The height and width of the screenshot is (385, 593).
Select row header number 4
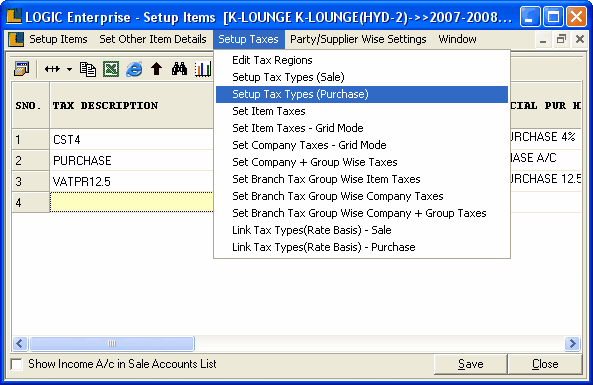tap(30, 202)
